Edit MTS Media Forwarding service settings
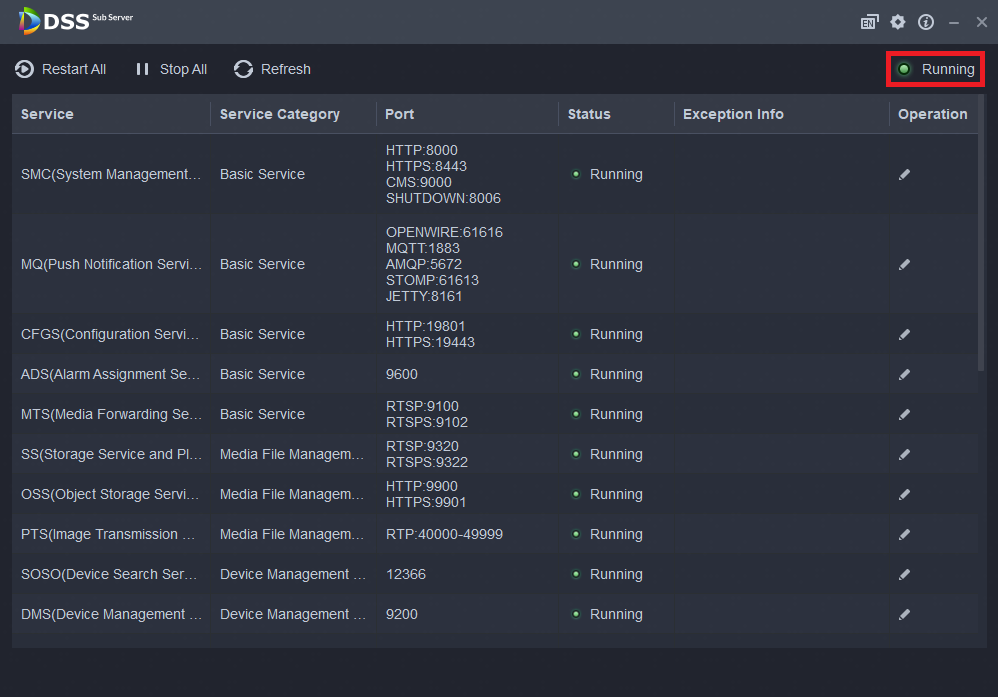998x697 pixels. coord(904,414)
